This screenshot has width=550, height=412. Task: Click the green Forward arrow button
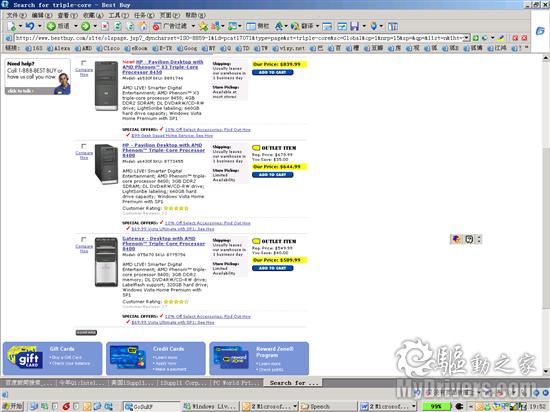click(x=85, y=26)
